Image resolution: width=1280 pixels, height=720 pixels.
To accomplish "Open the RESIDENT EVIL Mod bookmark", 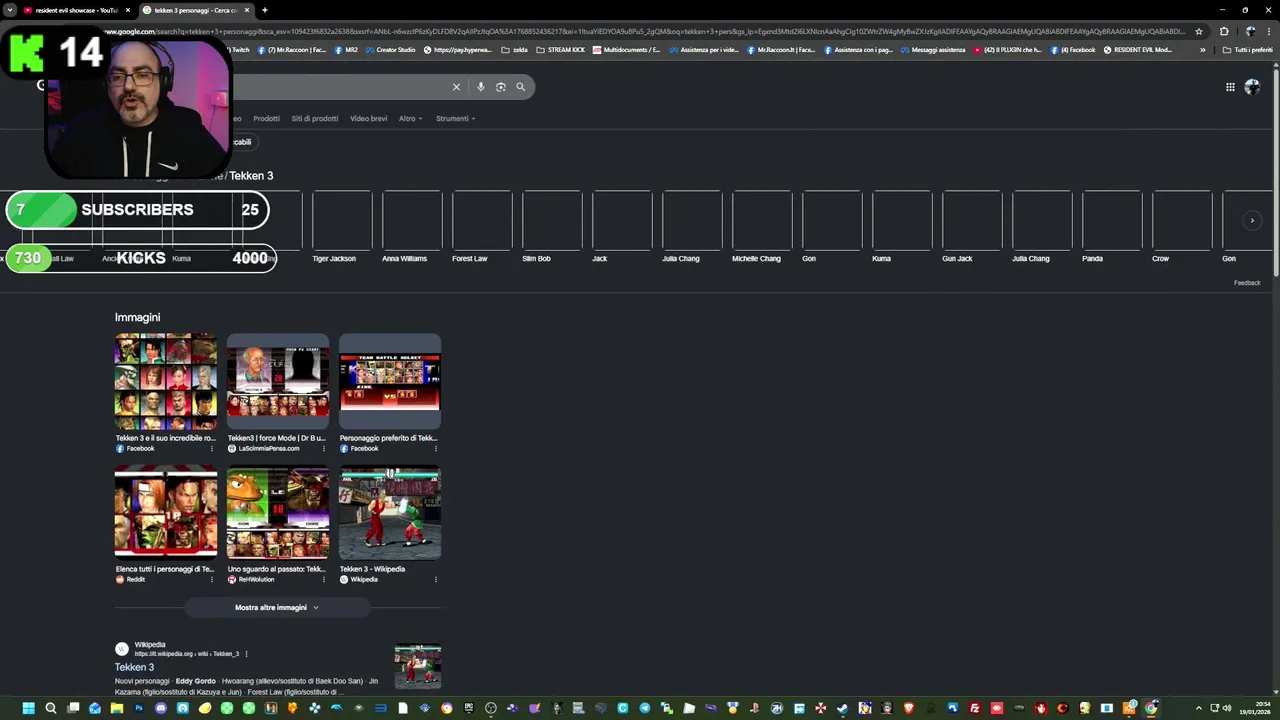I will pos(1137,49).
